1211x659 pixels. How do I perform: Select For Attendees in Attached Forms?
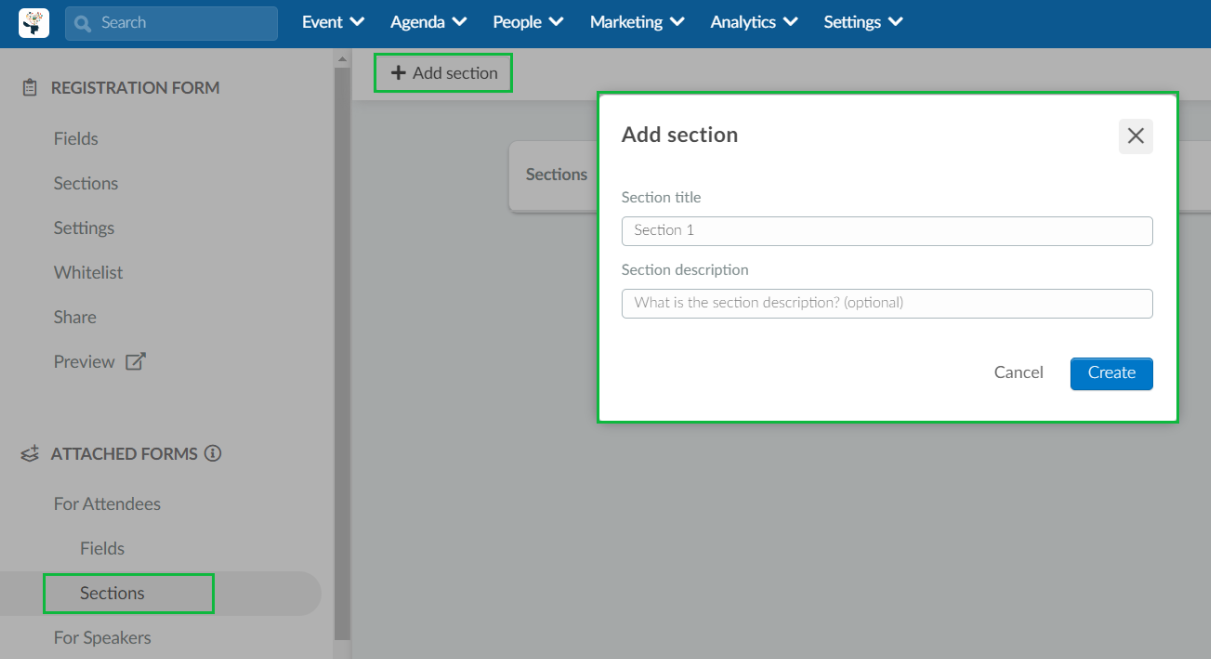[x=107, y=504]
